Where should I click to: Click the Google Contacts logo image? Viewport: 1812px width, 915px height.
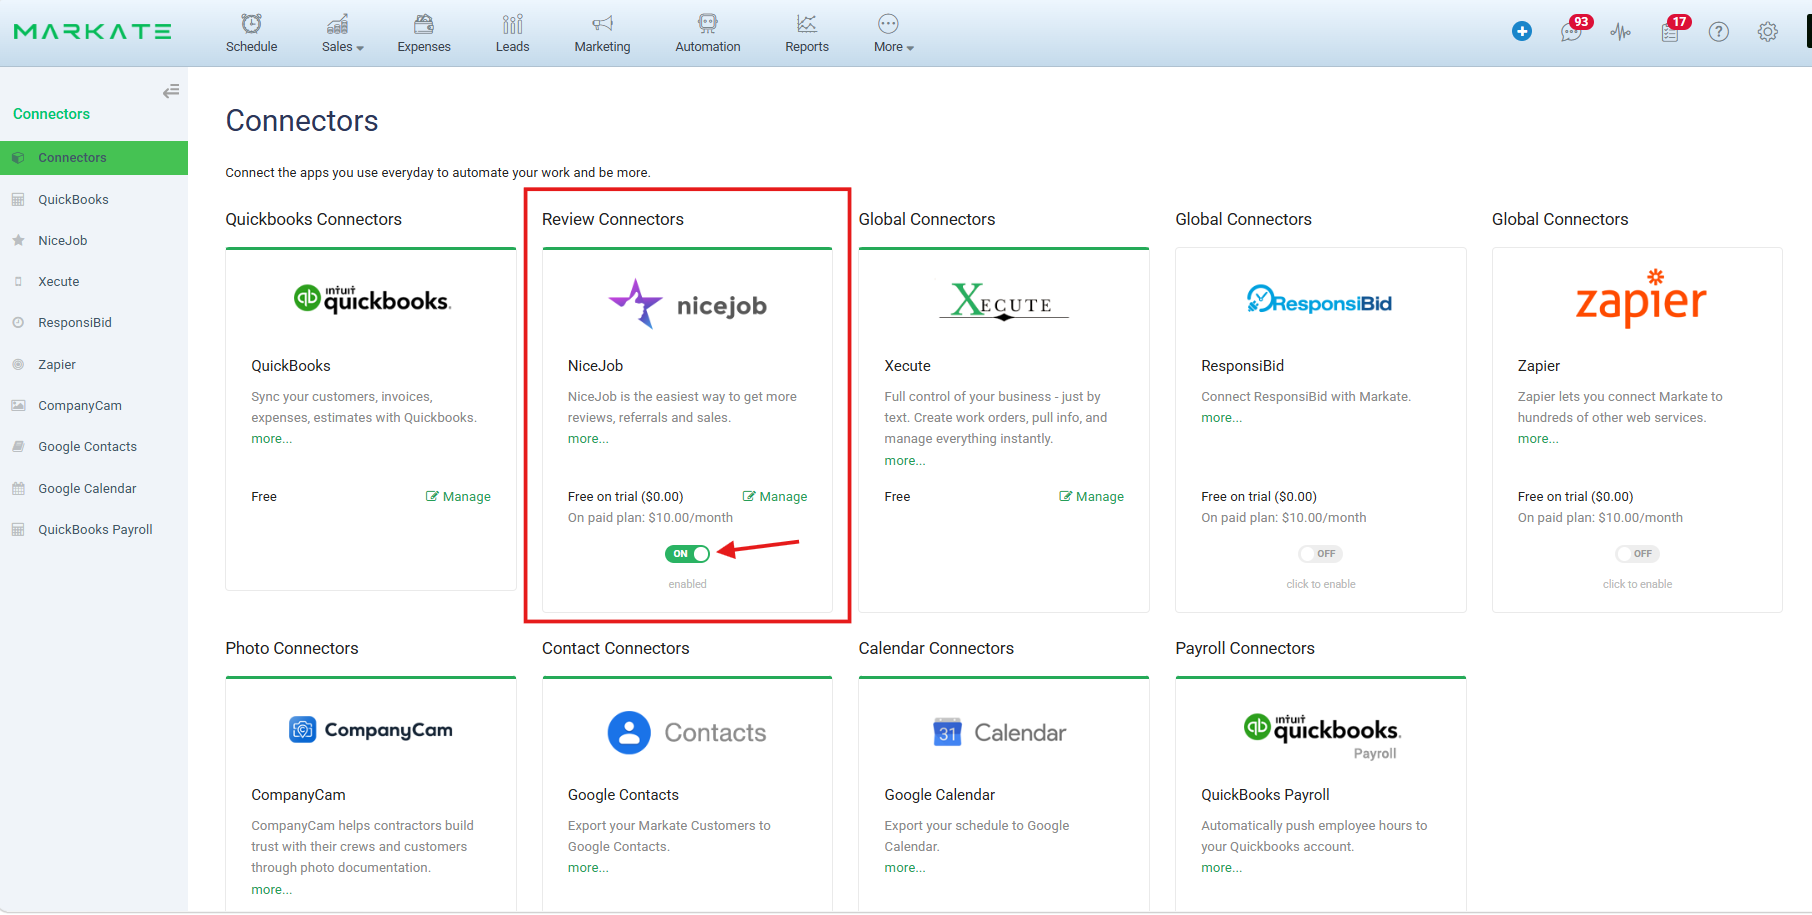tap(687, 732)
